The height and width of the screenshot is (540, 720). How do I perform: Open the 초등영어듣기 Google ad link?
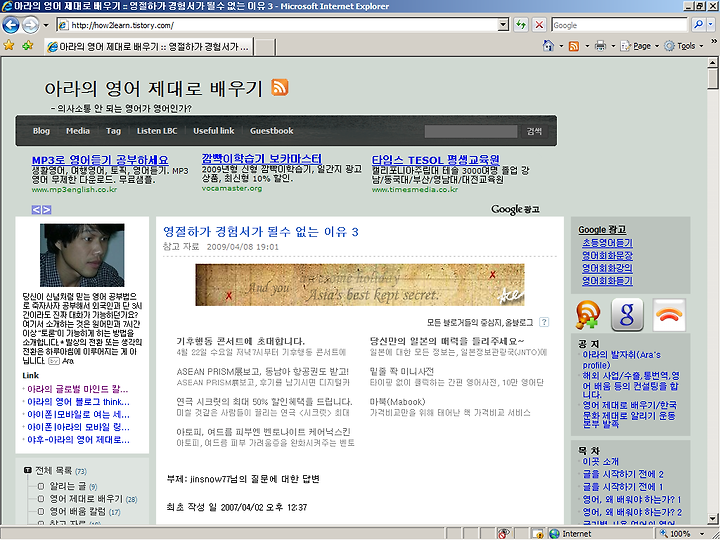(608, 243)
